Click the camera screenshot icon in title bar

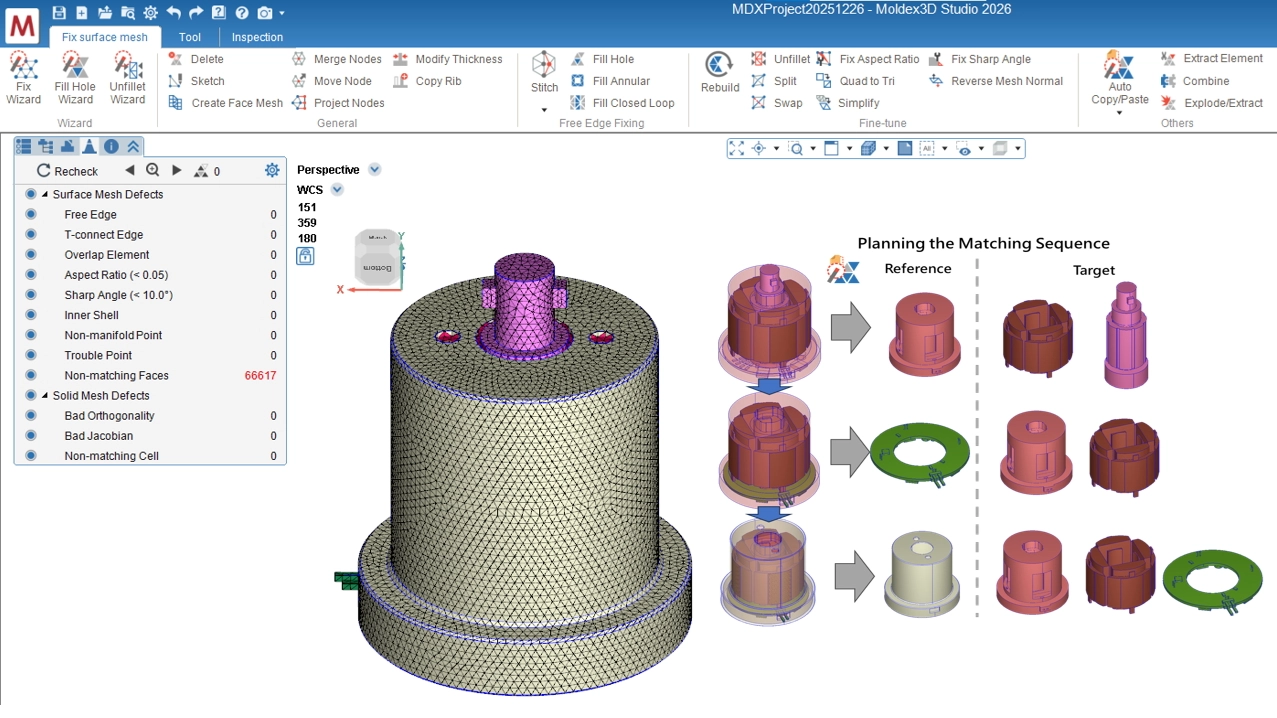tap(264, 13)
